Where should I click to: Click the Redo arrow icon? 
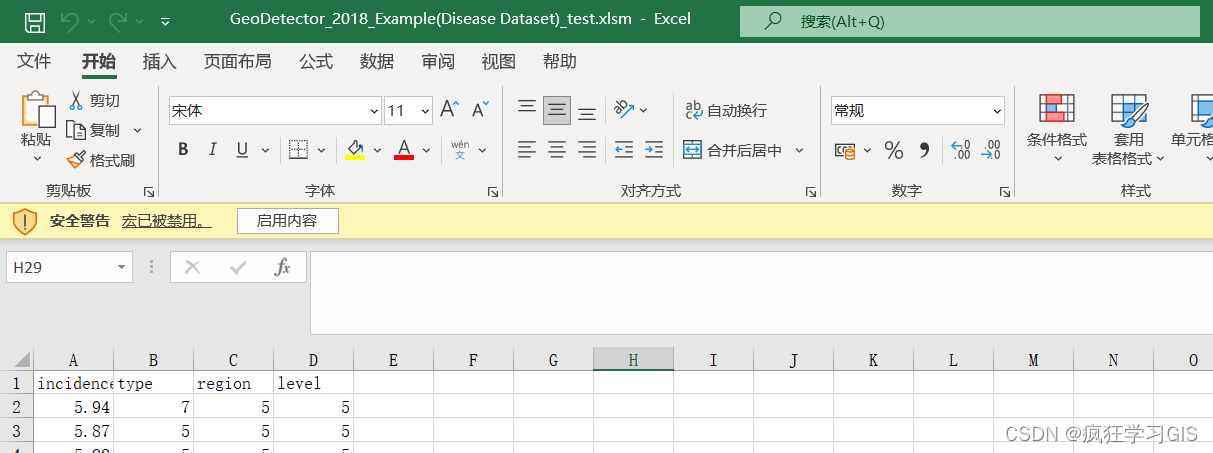pyautogui.click(x=118, y=20)
